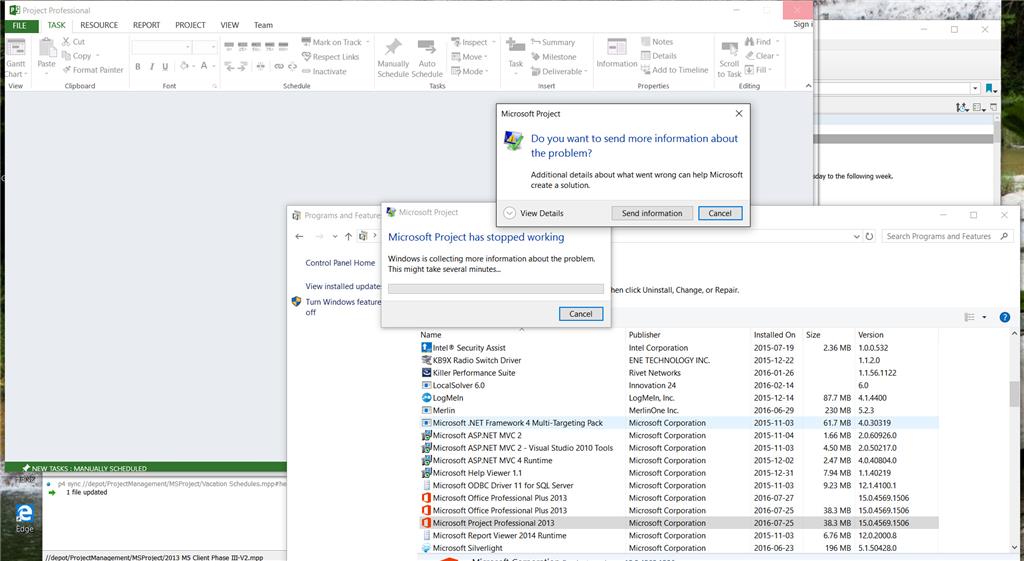Select Format Painter

(93, 70)
